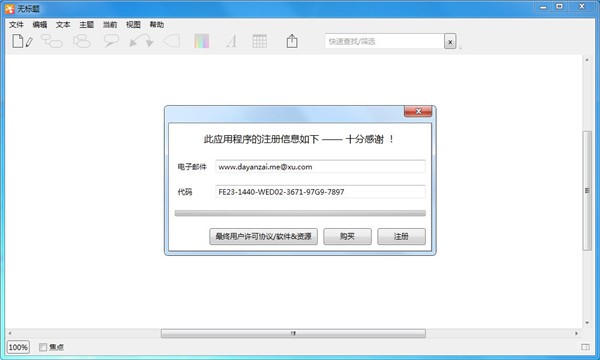The image size is (600, 360).
Task: Minimize the main window
Action: tap(543, 7)
